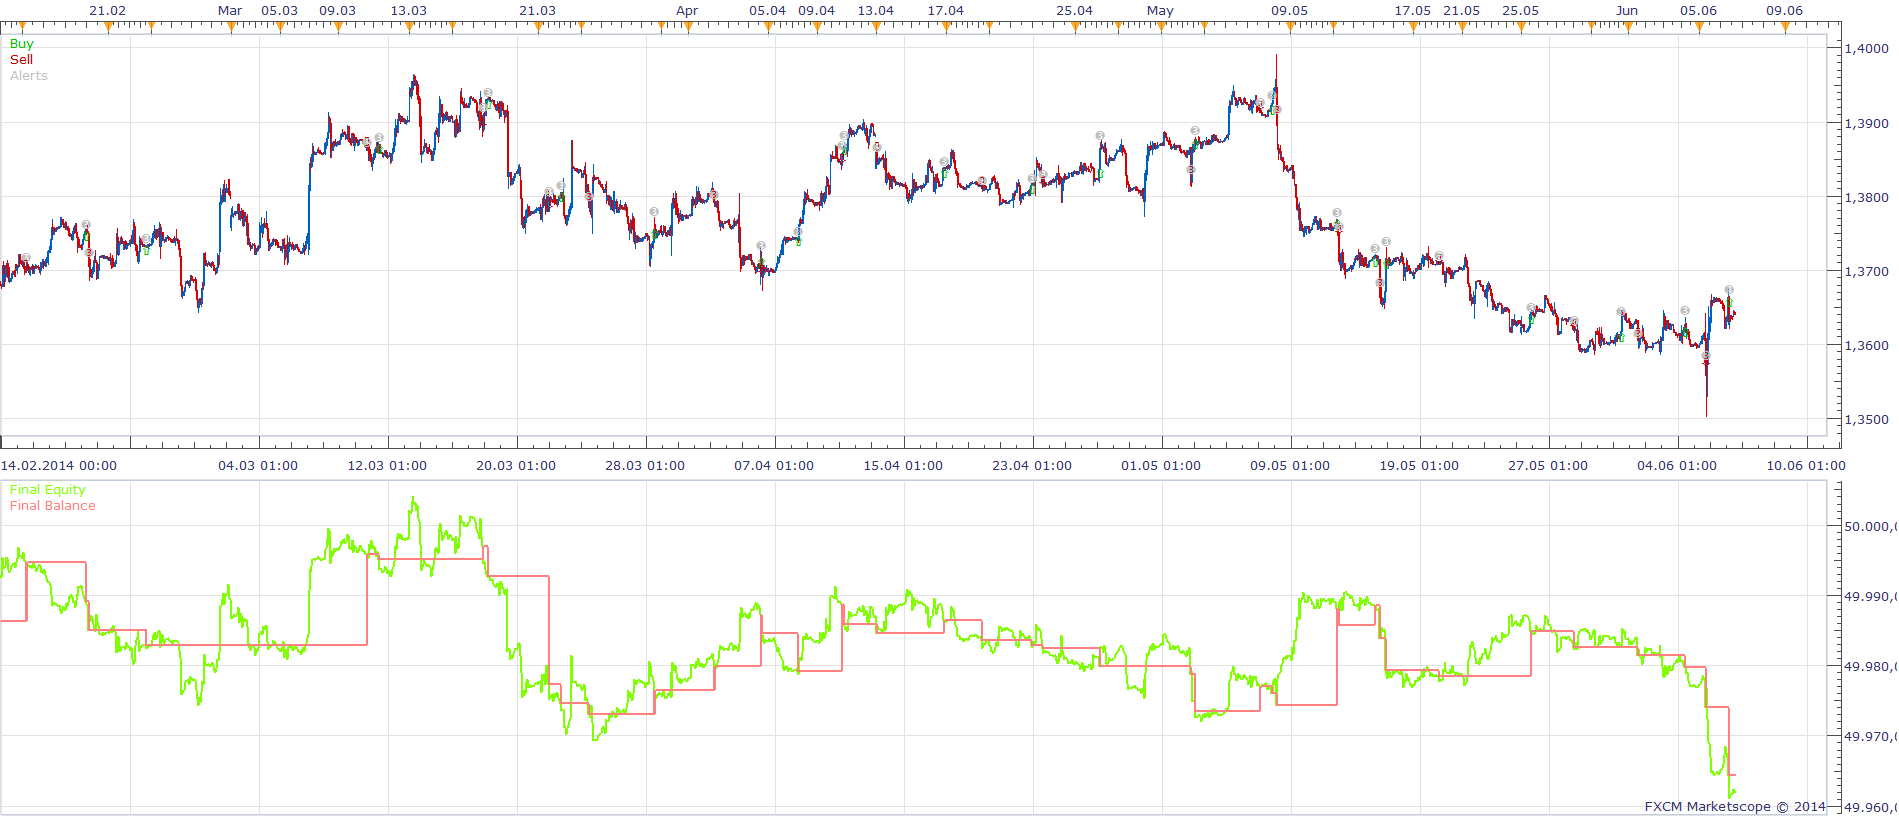
Task: Click the 10.06 01:00 time label
Action: 1806,466
